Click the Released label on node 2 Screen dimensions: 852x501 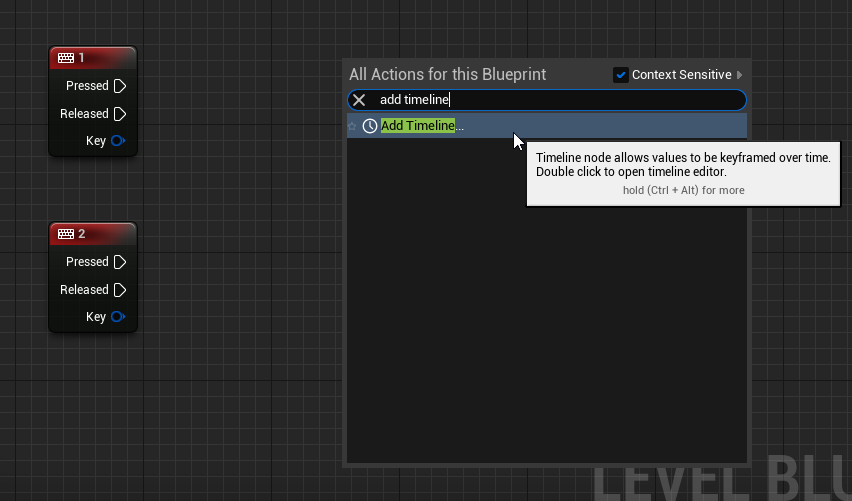(84, 290)
